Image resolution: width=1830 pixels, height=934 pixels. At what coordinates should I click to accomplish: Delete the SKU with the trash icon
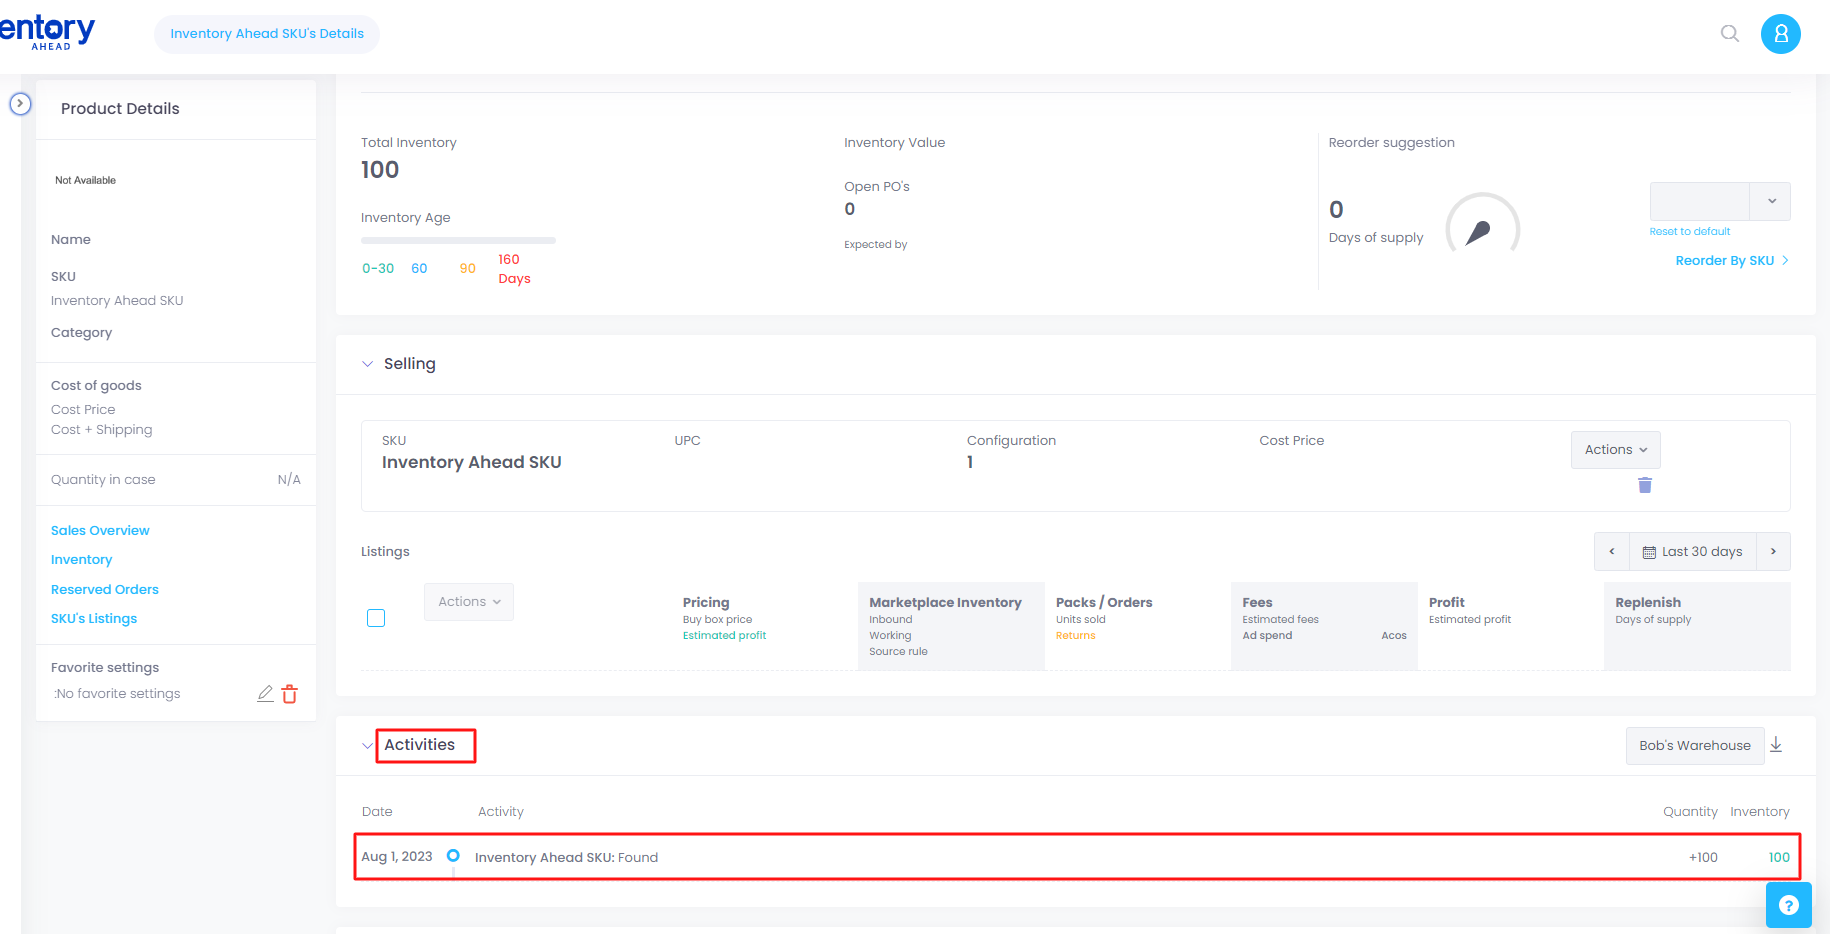[1644, 485]
